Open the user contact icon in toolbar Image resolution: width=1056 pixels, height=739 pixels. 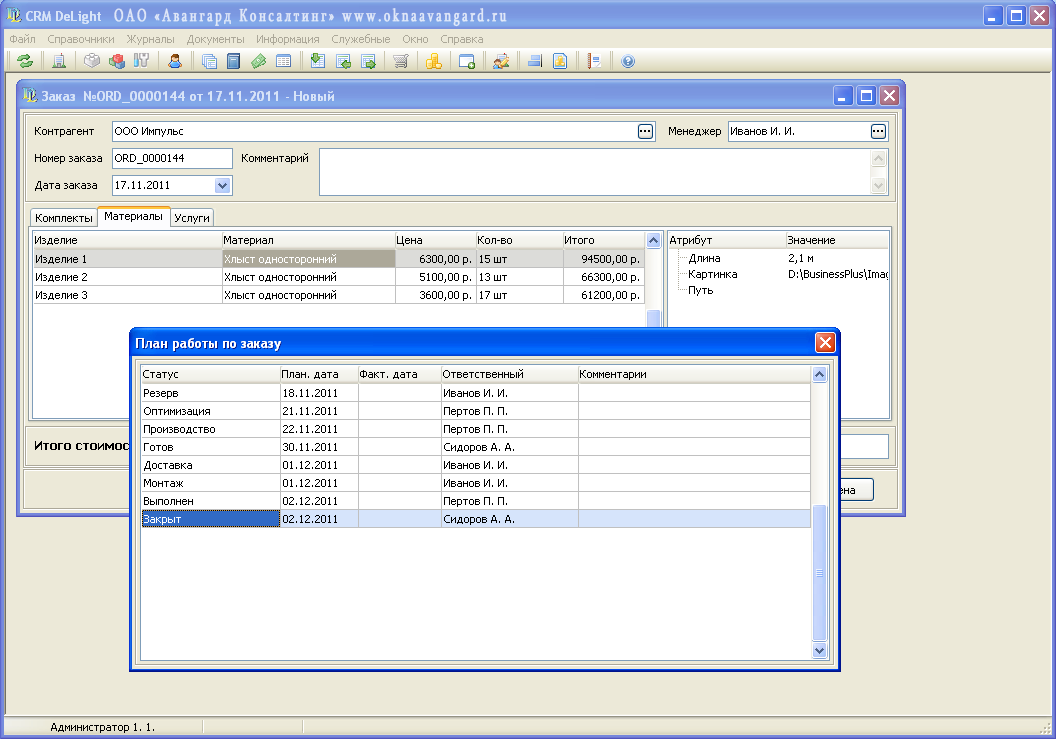coord(175,61)
